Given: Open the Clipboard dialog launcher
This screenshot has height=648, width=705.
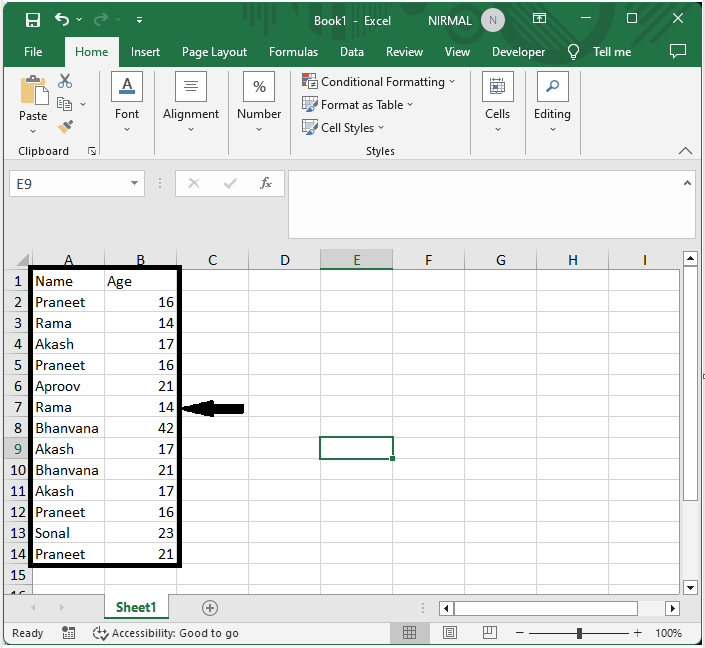Looking at the screenshot, I should pyautogui.click(x=92, y=151).
